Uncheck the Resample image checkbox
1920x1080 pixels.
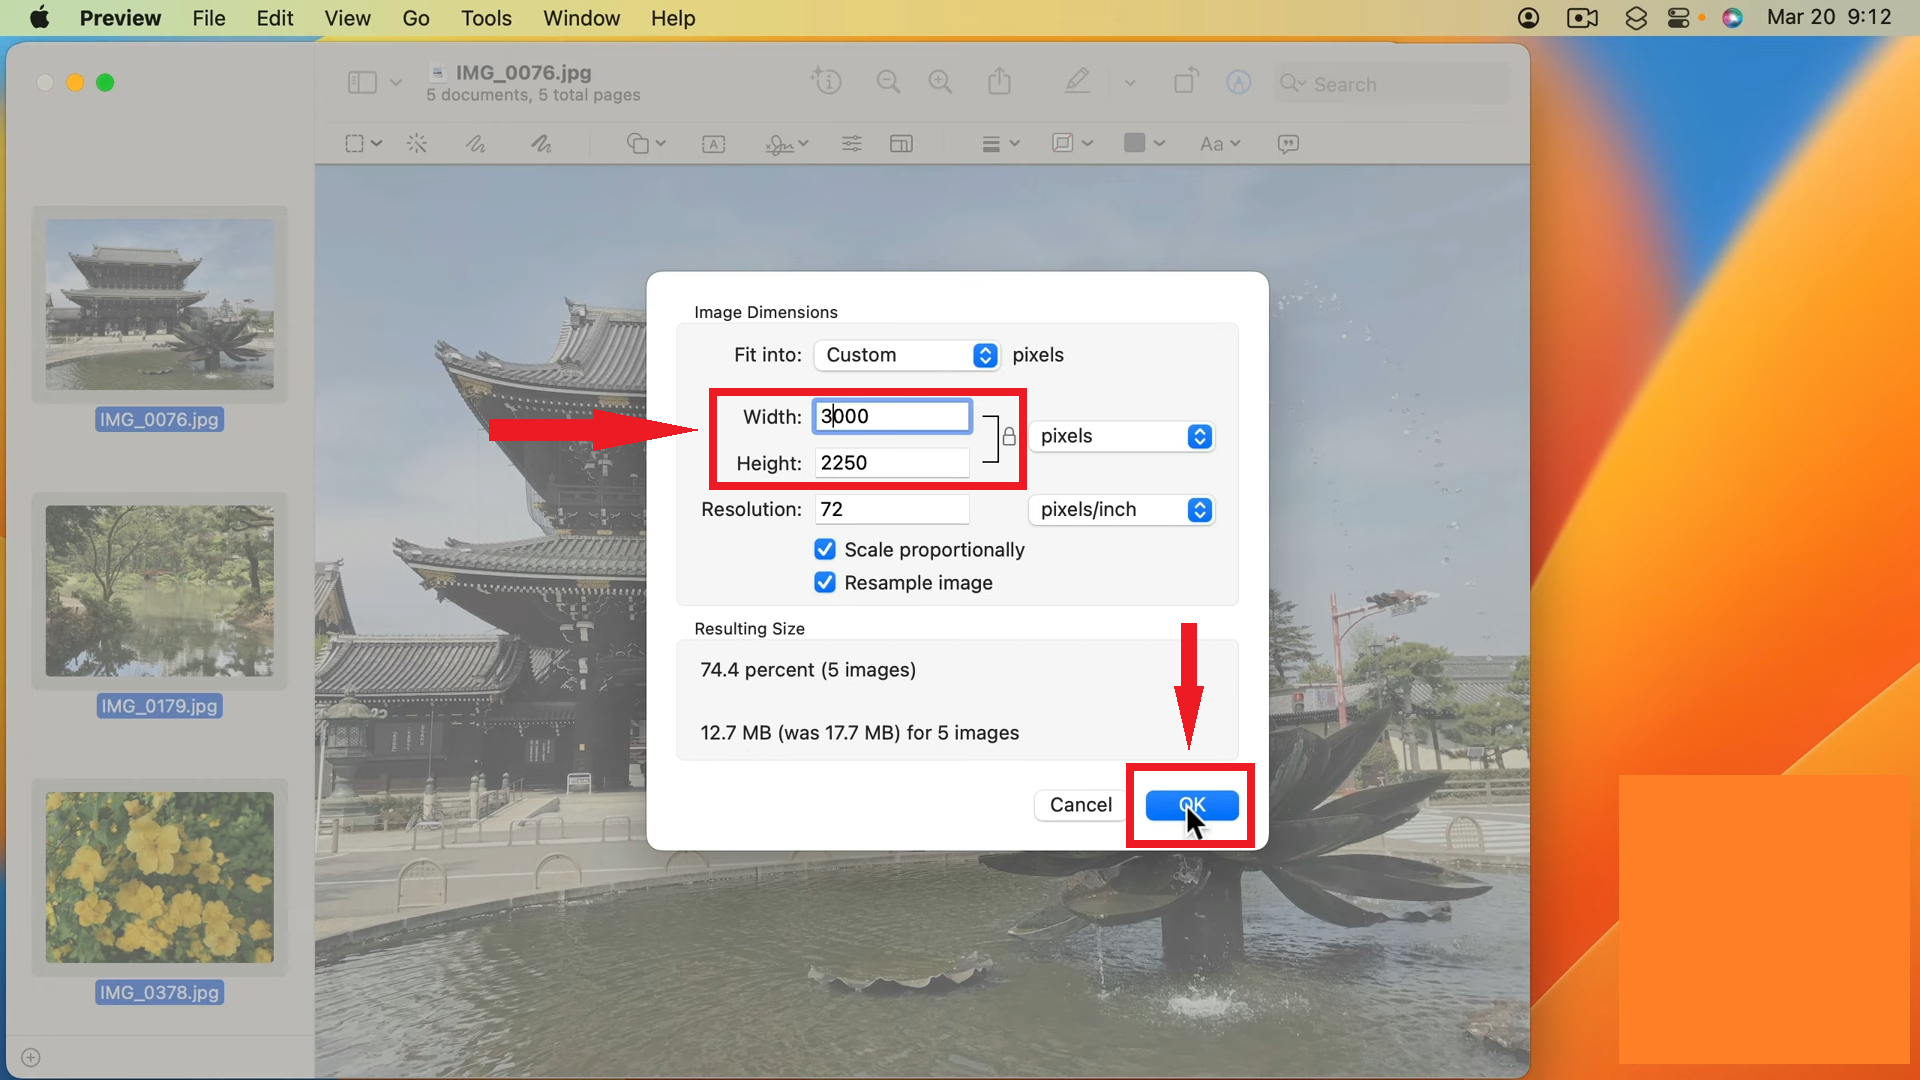[x=825, y=583]
